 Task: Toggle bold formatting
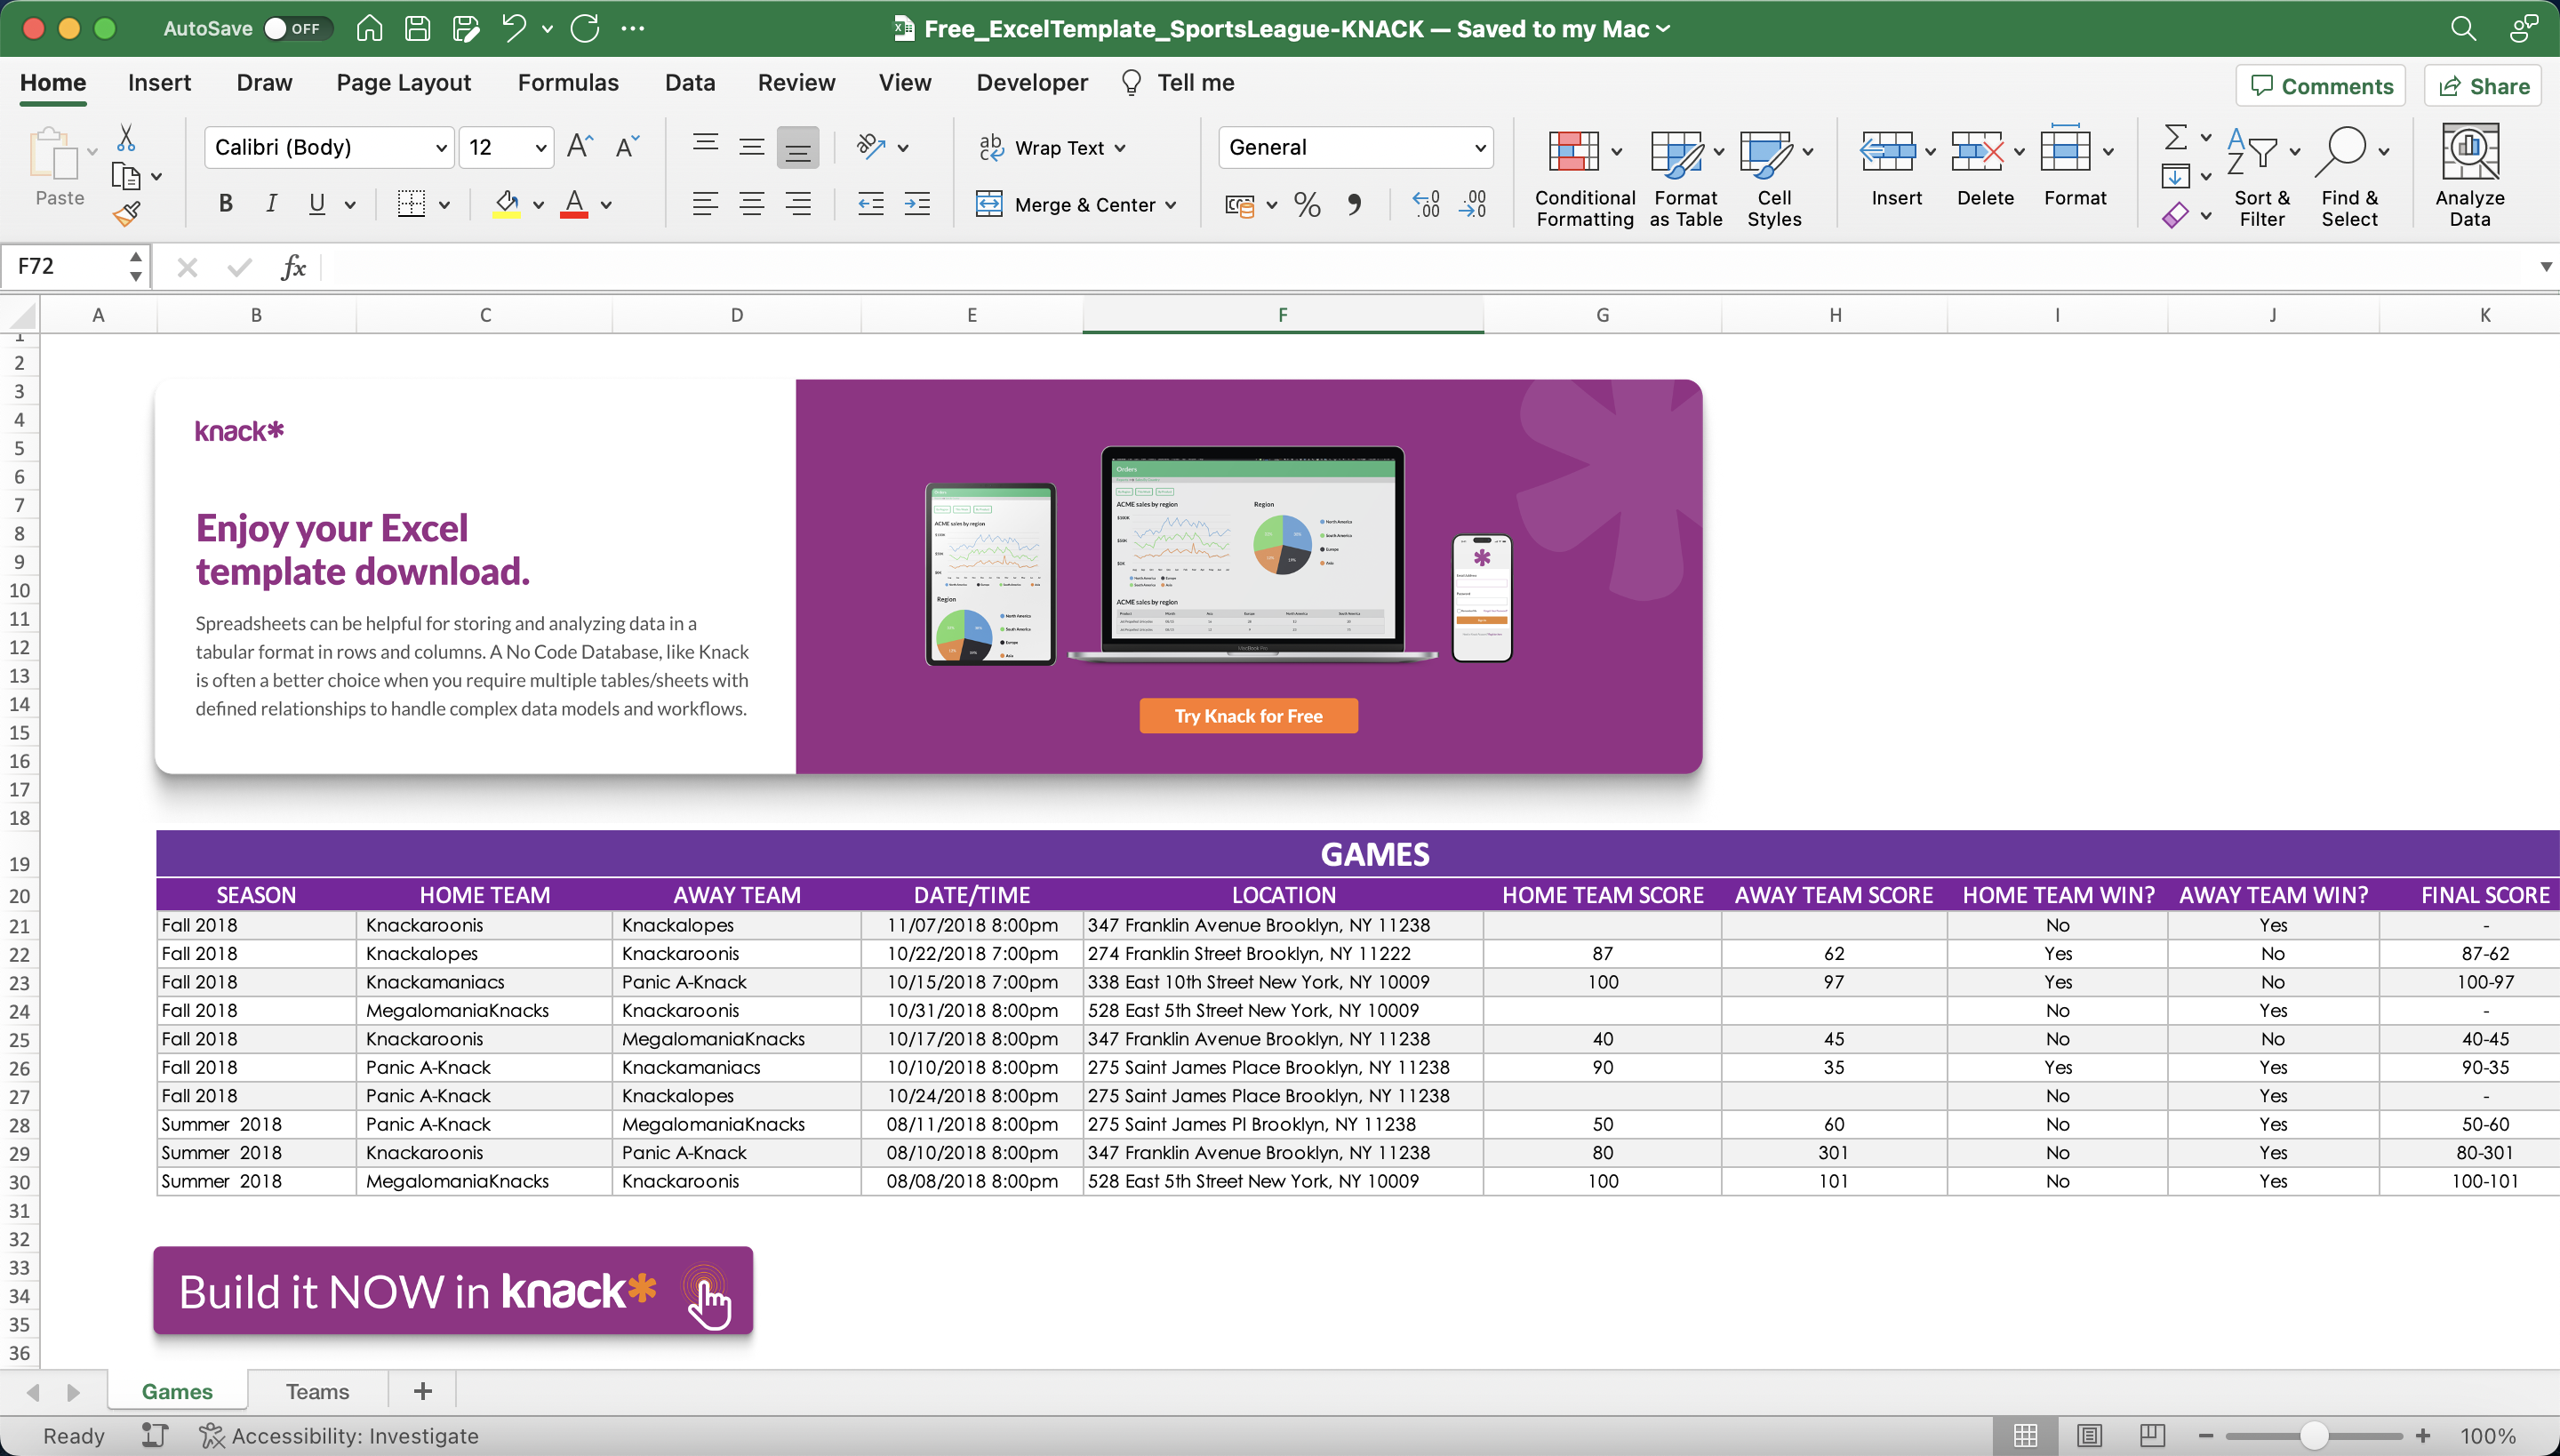point(224,203)
